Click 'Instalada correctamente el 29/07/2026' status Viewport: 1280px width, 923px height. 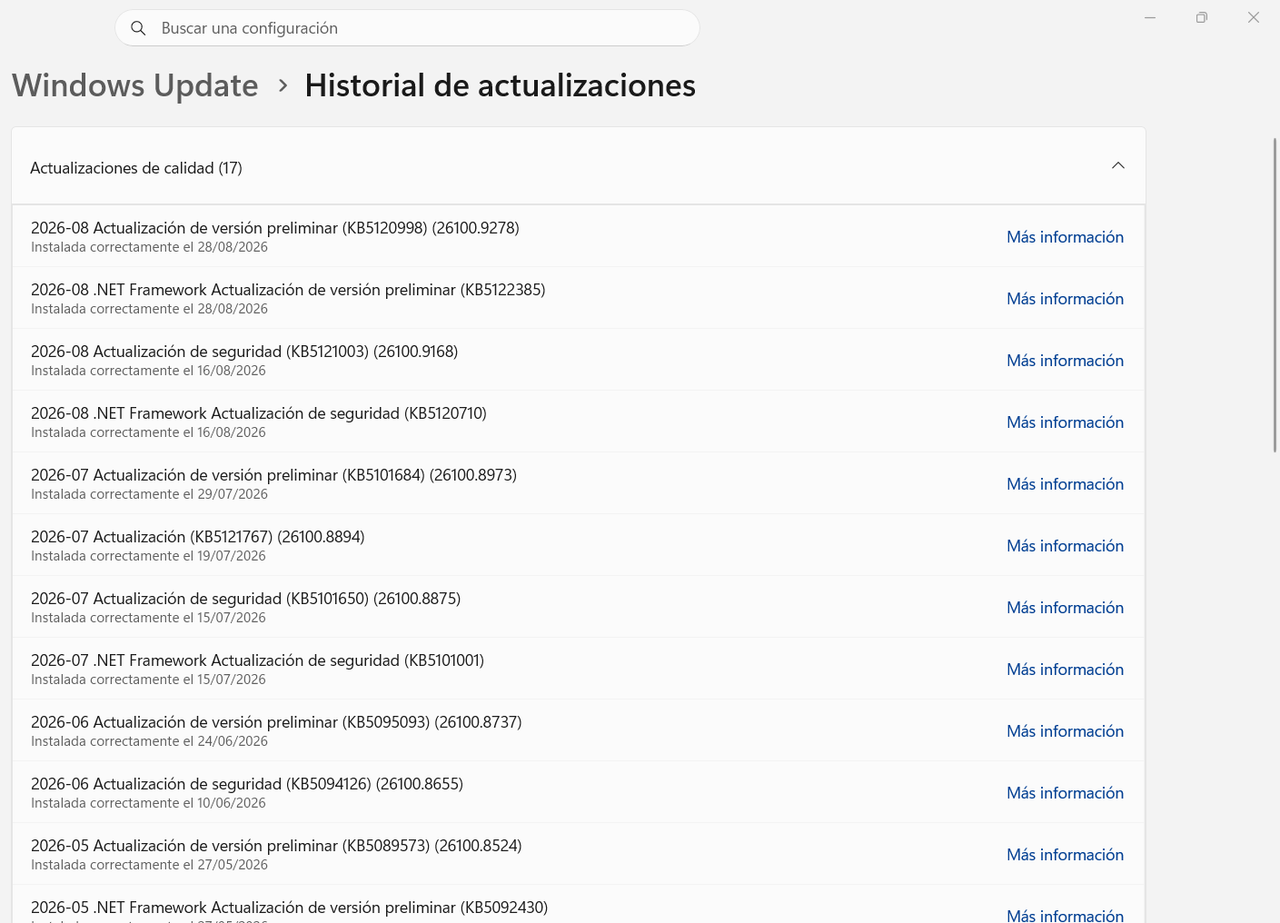149,494
